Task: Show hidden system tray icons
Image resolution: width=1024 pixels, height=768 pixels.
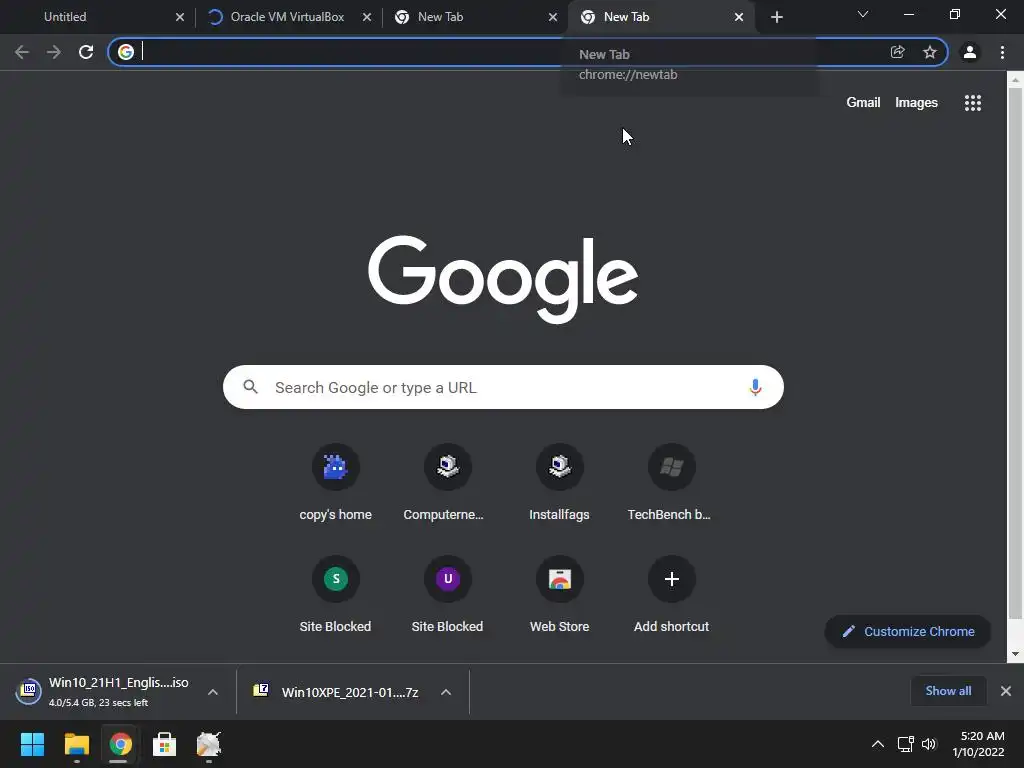Action: pyautogui.click(x=878, y=744)
